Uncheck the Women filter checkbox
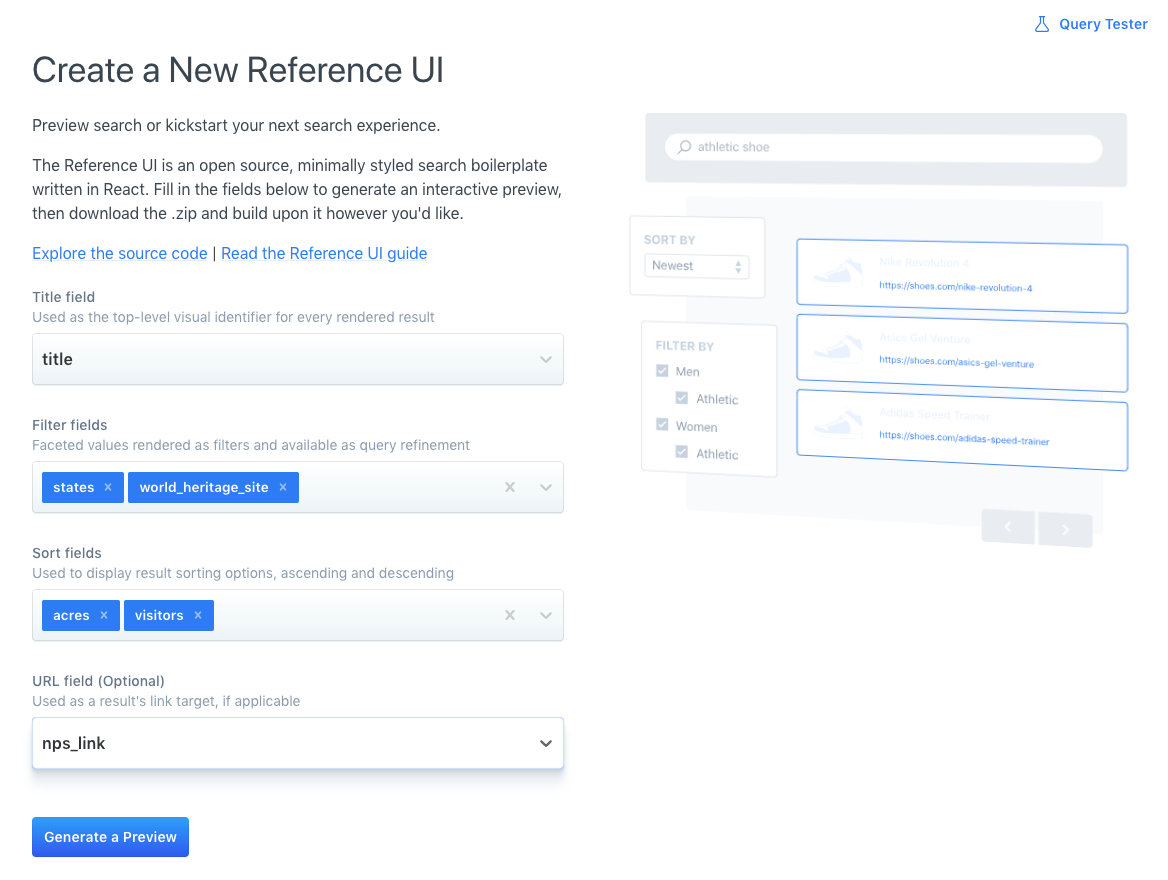 click(661, 424)
